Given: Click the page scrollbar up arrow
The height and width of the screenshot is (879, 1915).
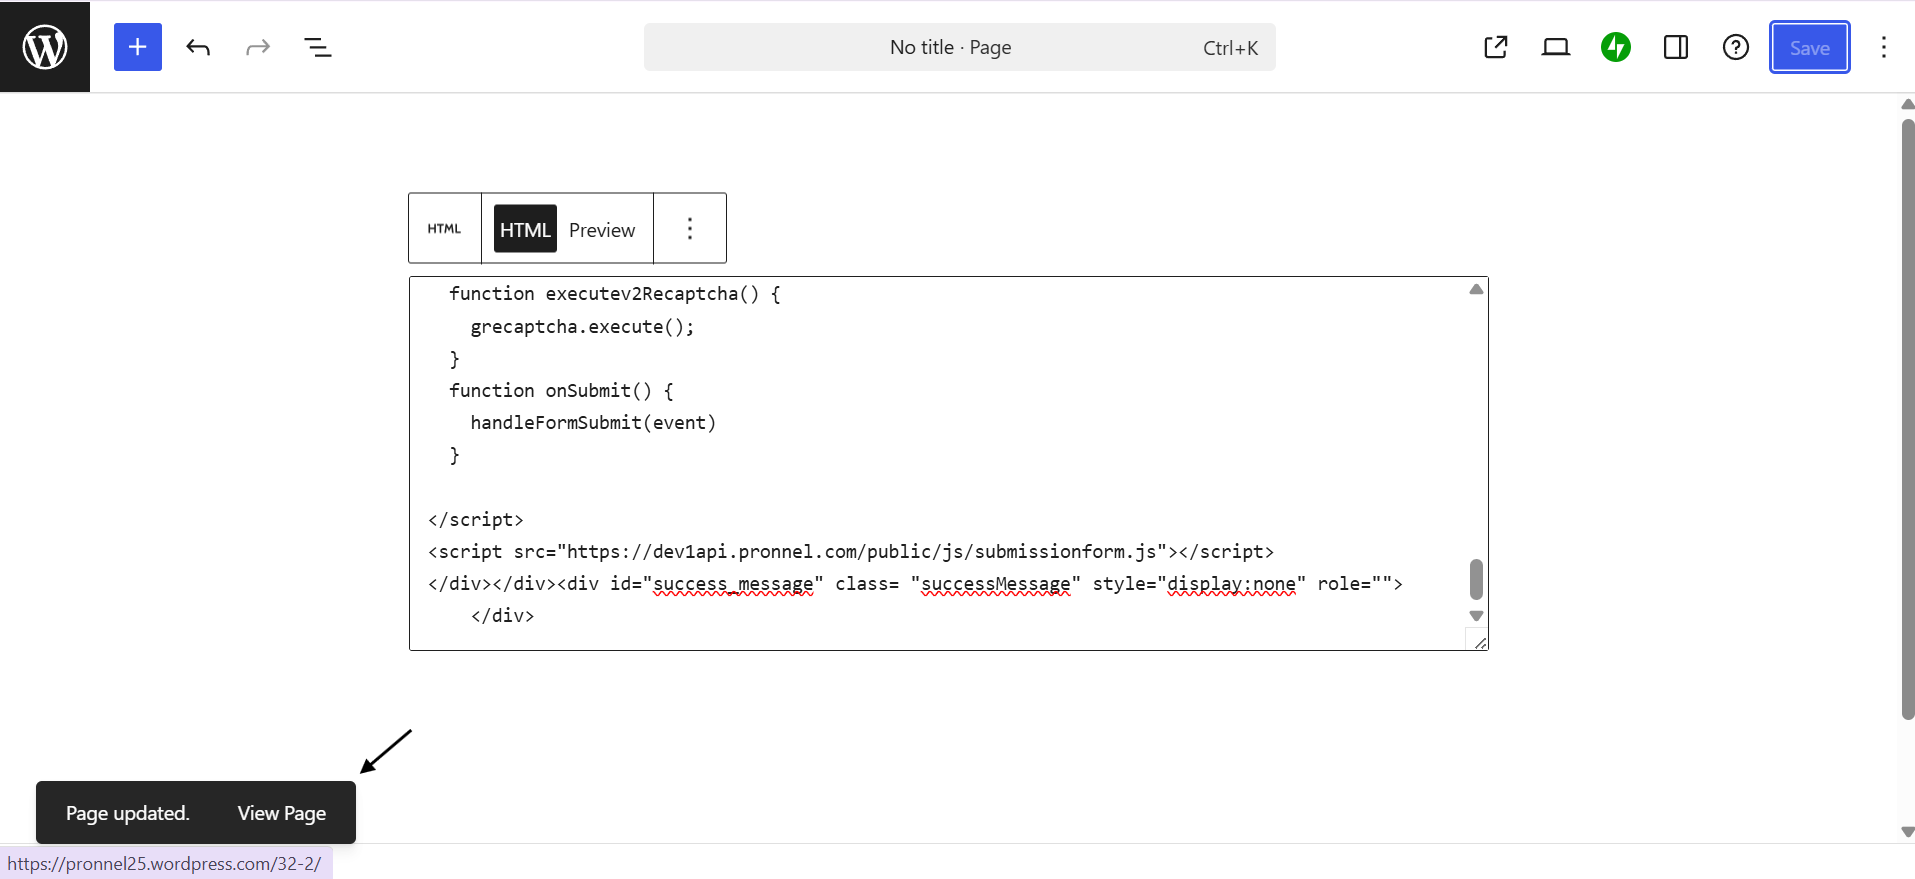Looking at the screenshot, I should point(1907,104).
